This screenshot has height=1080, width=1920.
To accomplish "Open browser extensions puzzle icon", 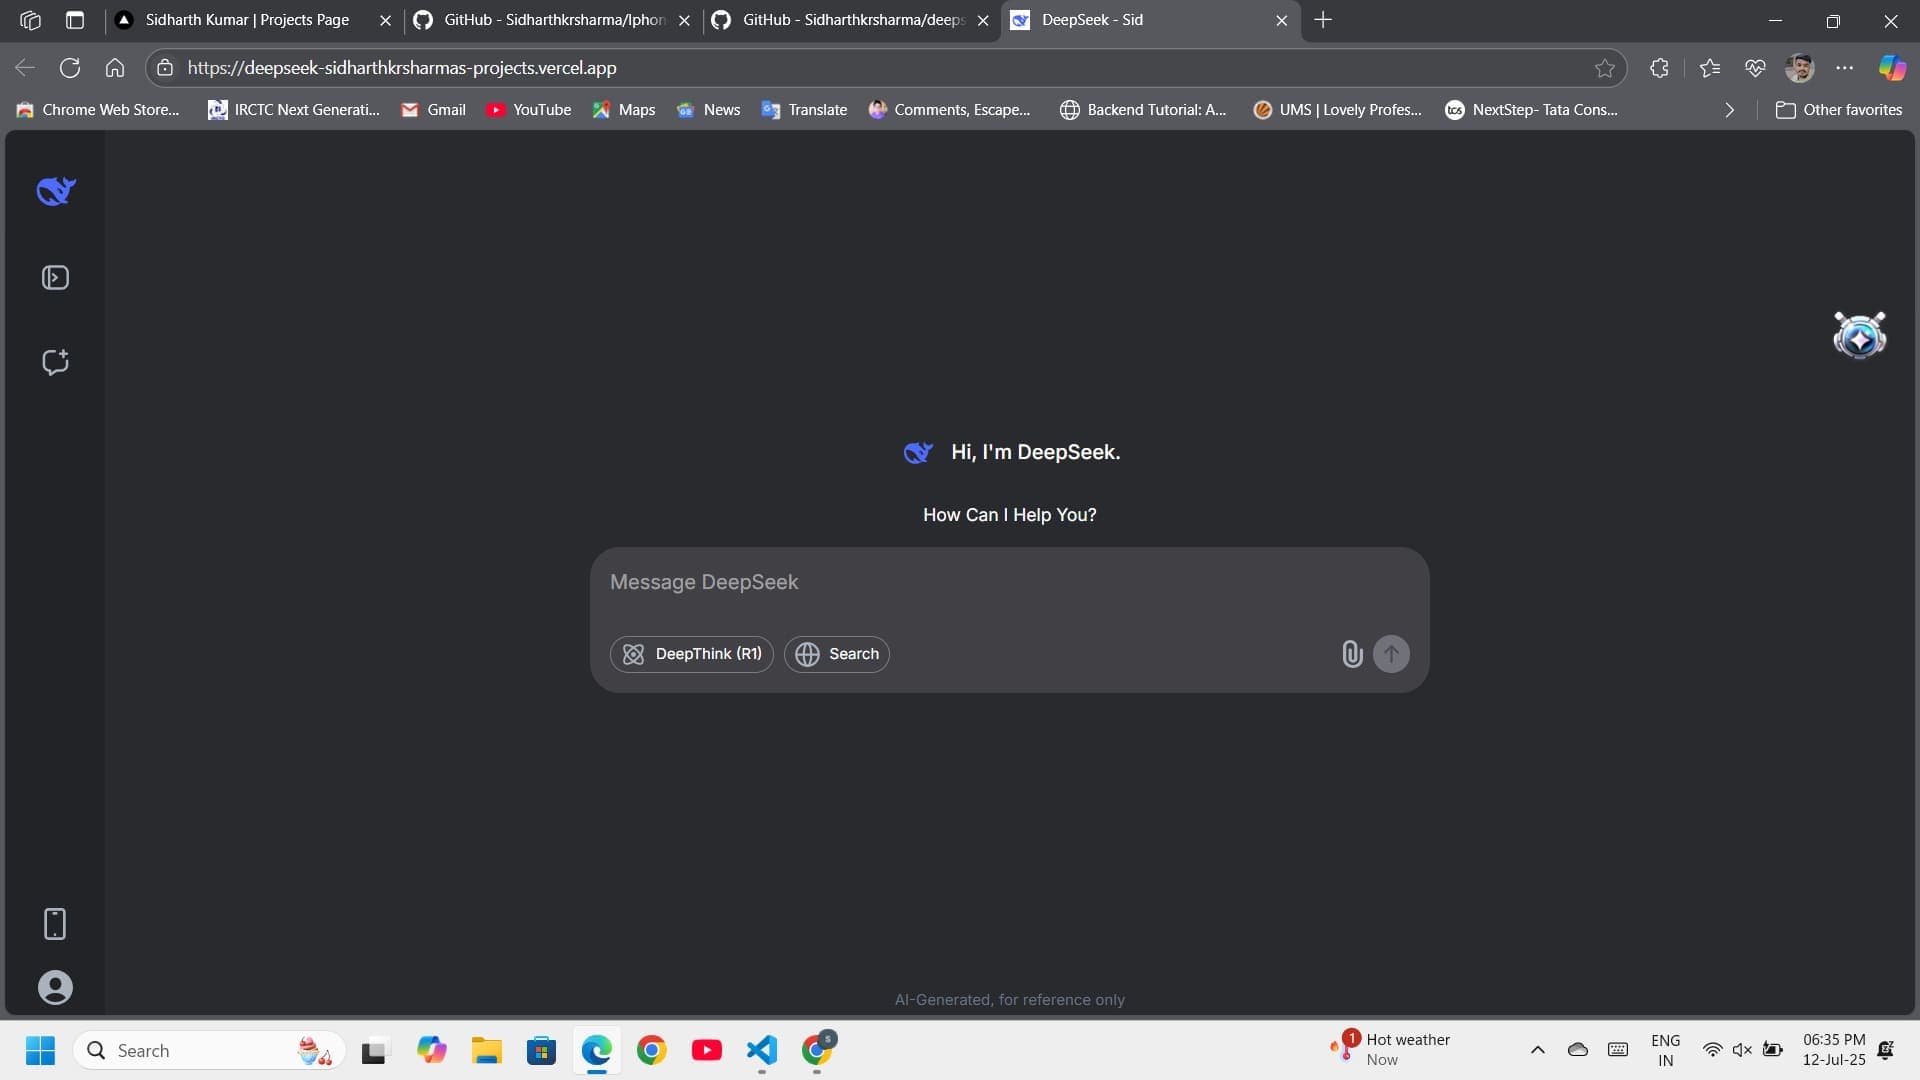I will pyautogui.click(x=1659, y=68).
